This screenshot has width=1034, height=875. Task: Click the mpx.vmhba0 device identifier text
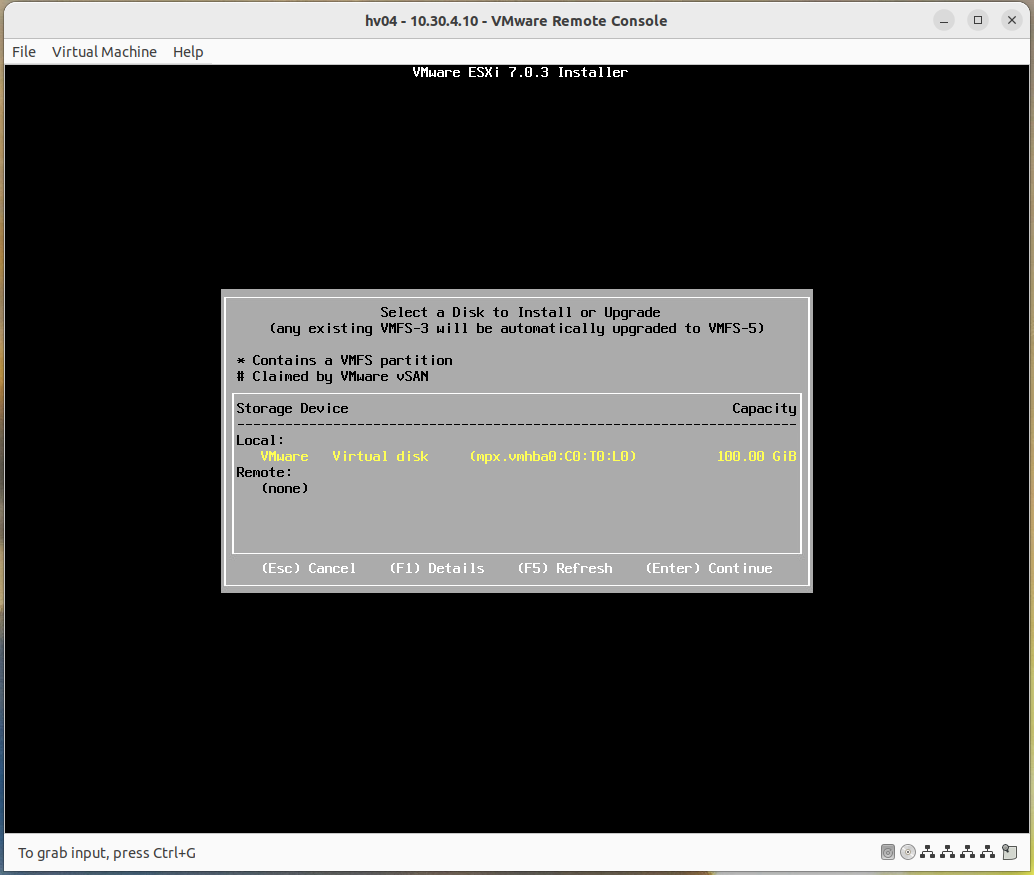(553, 456)
